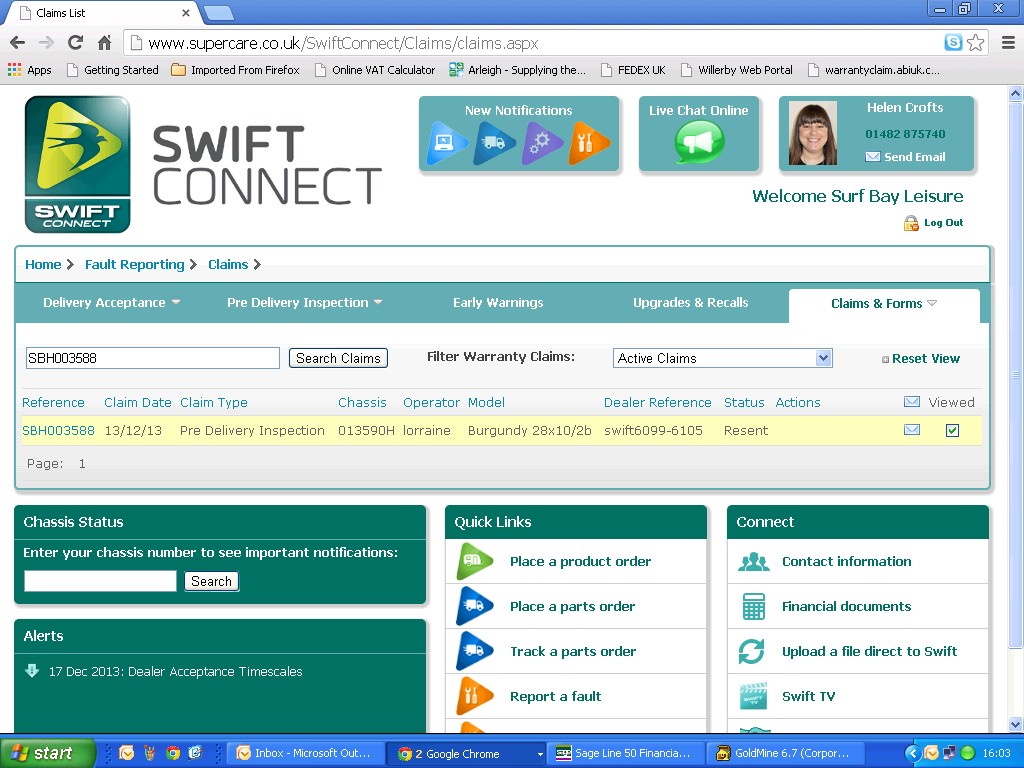Expand the Pre Delivery Inspection menu
The width and height of the screenshot is (1024, 768).
pos(304,303)
